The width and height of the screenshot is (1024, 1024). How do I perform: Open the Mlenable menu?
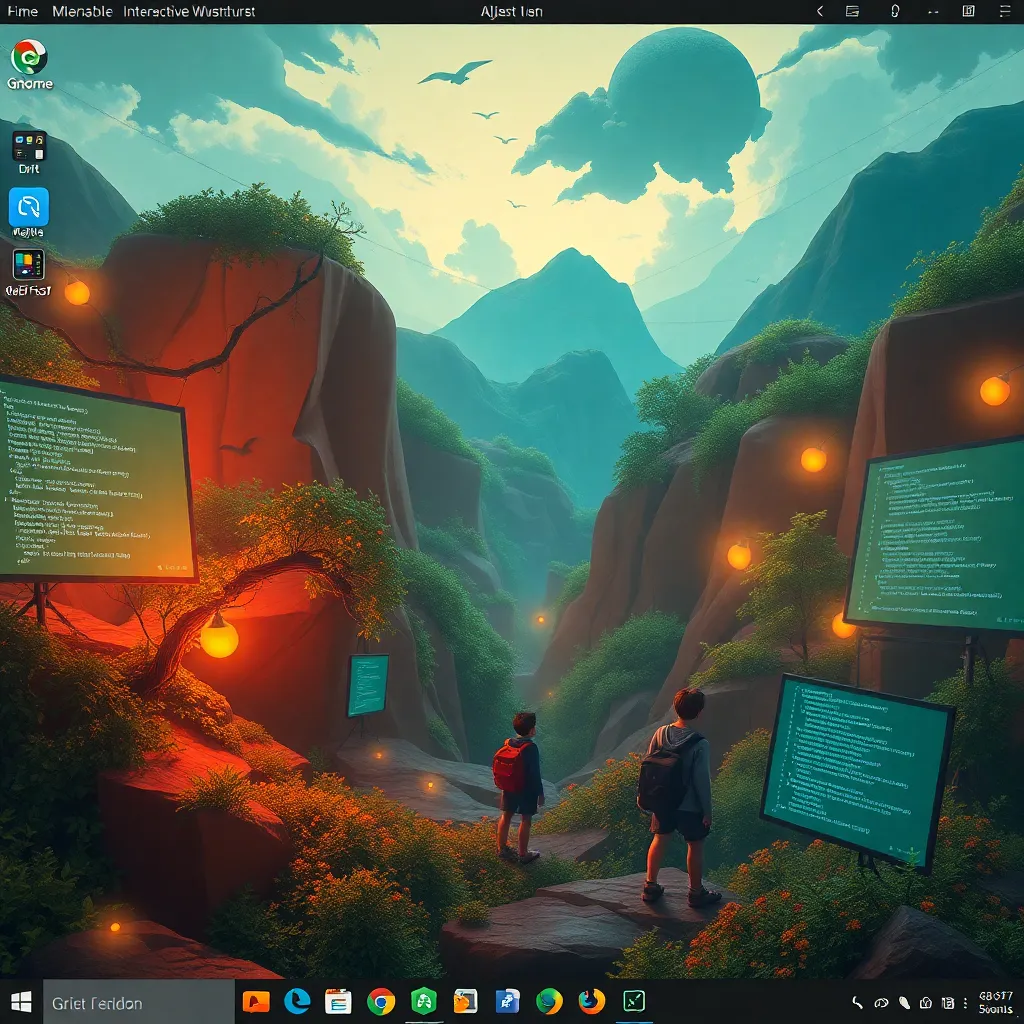[82, 11]
